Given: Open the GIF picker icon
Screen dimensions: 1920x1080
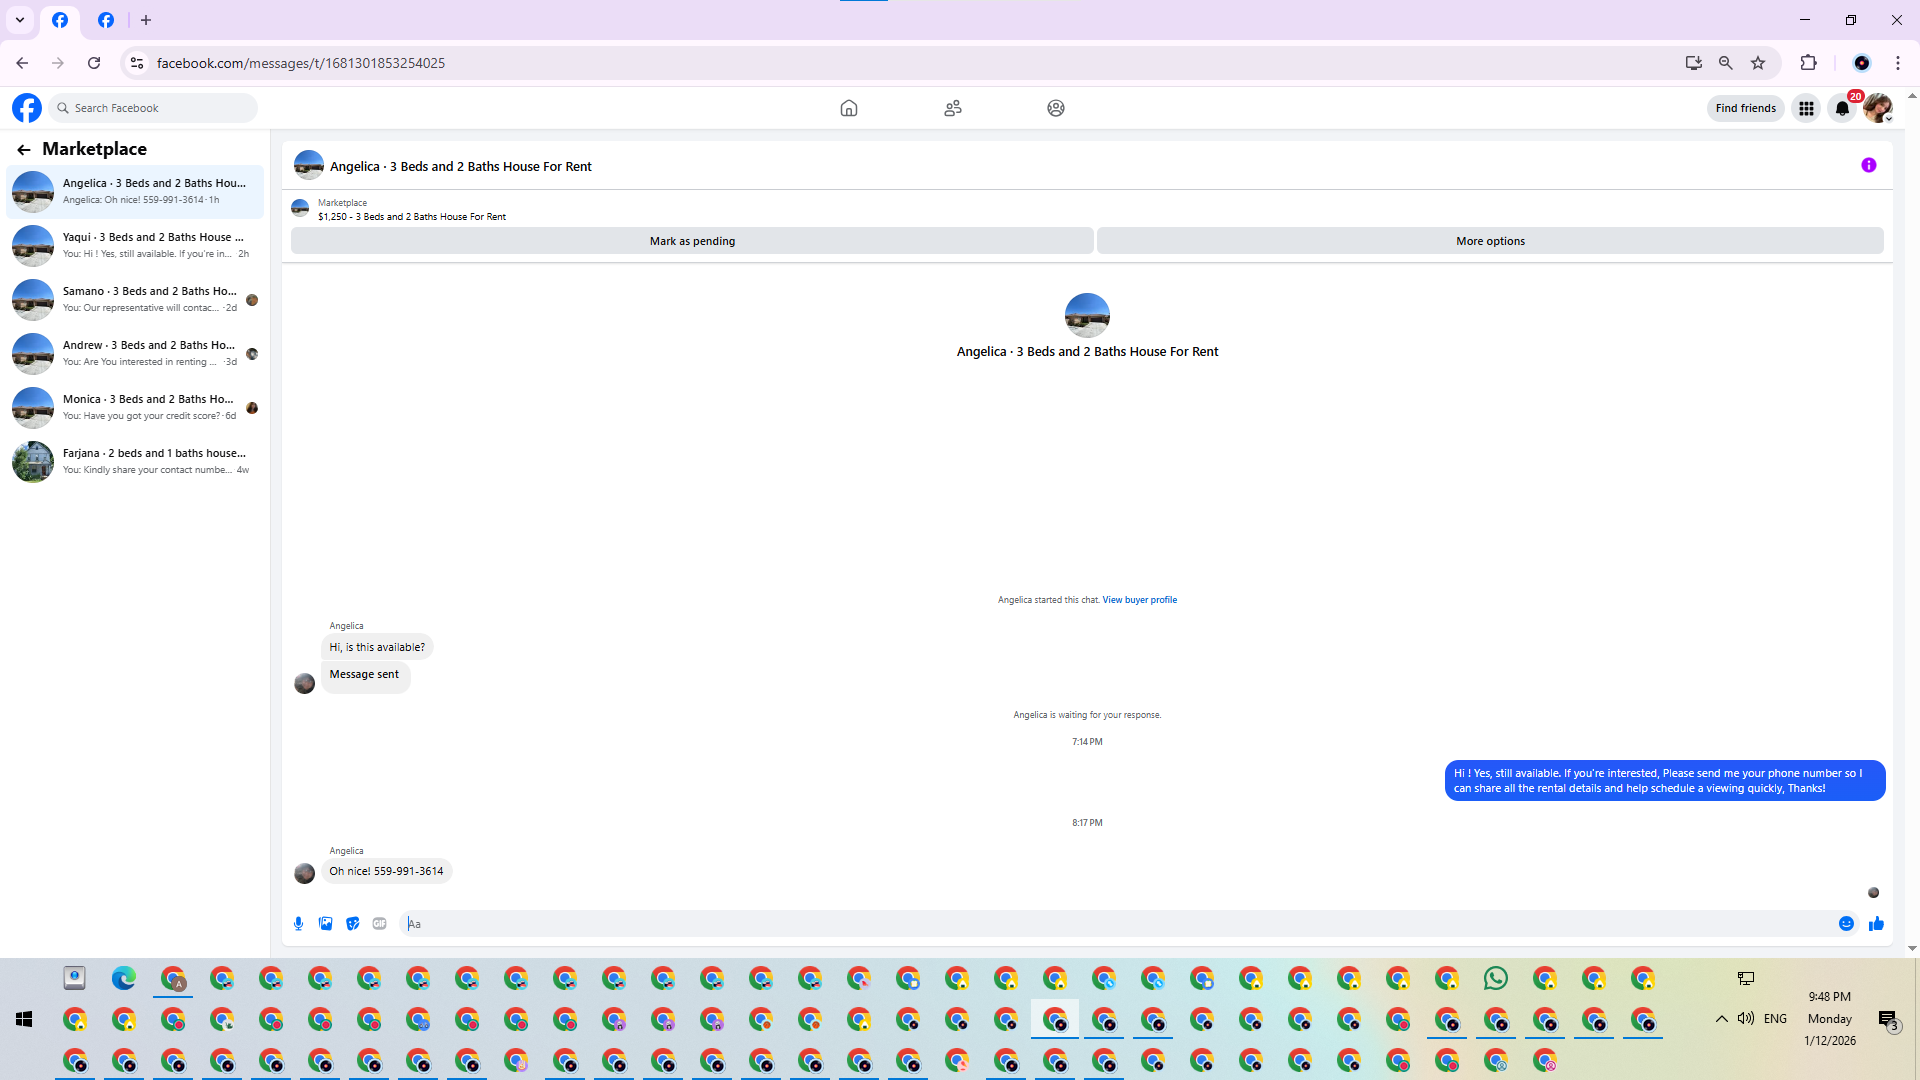Looking at the screenshot, I should pos(379,924).
